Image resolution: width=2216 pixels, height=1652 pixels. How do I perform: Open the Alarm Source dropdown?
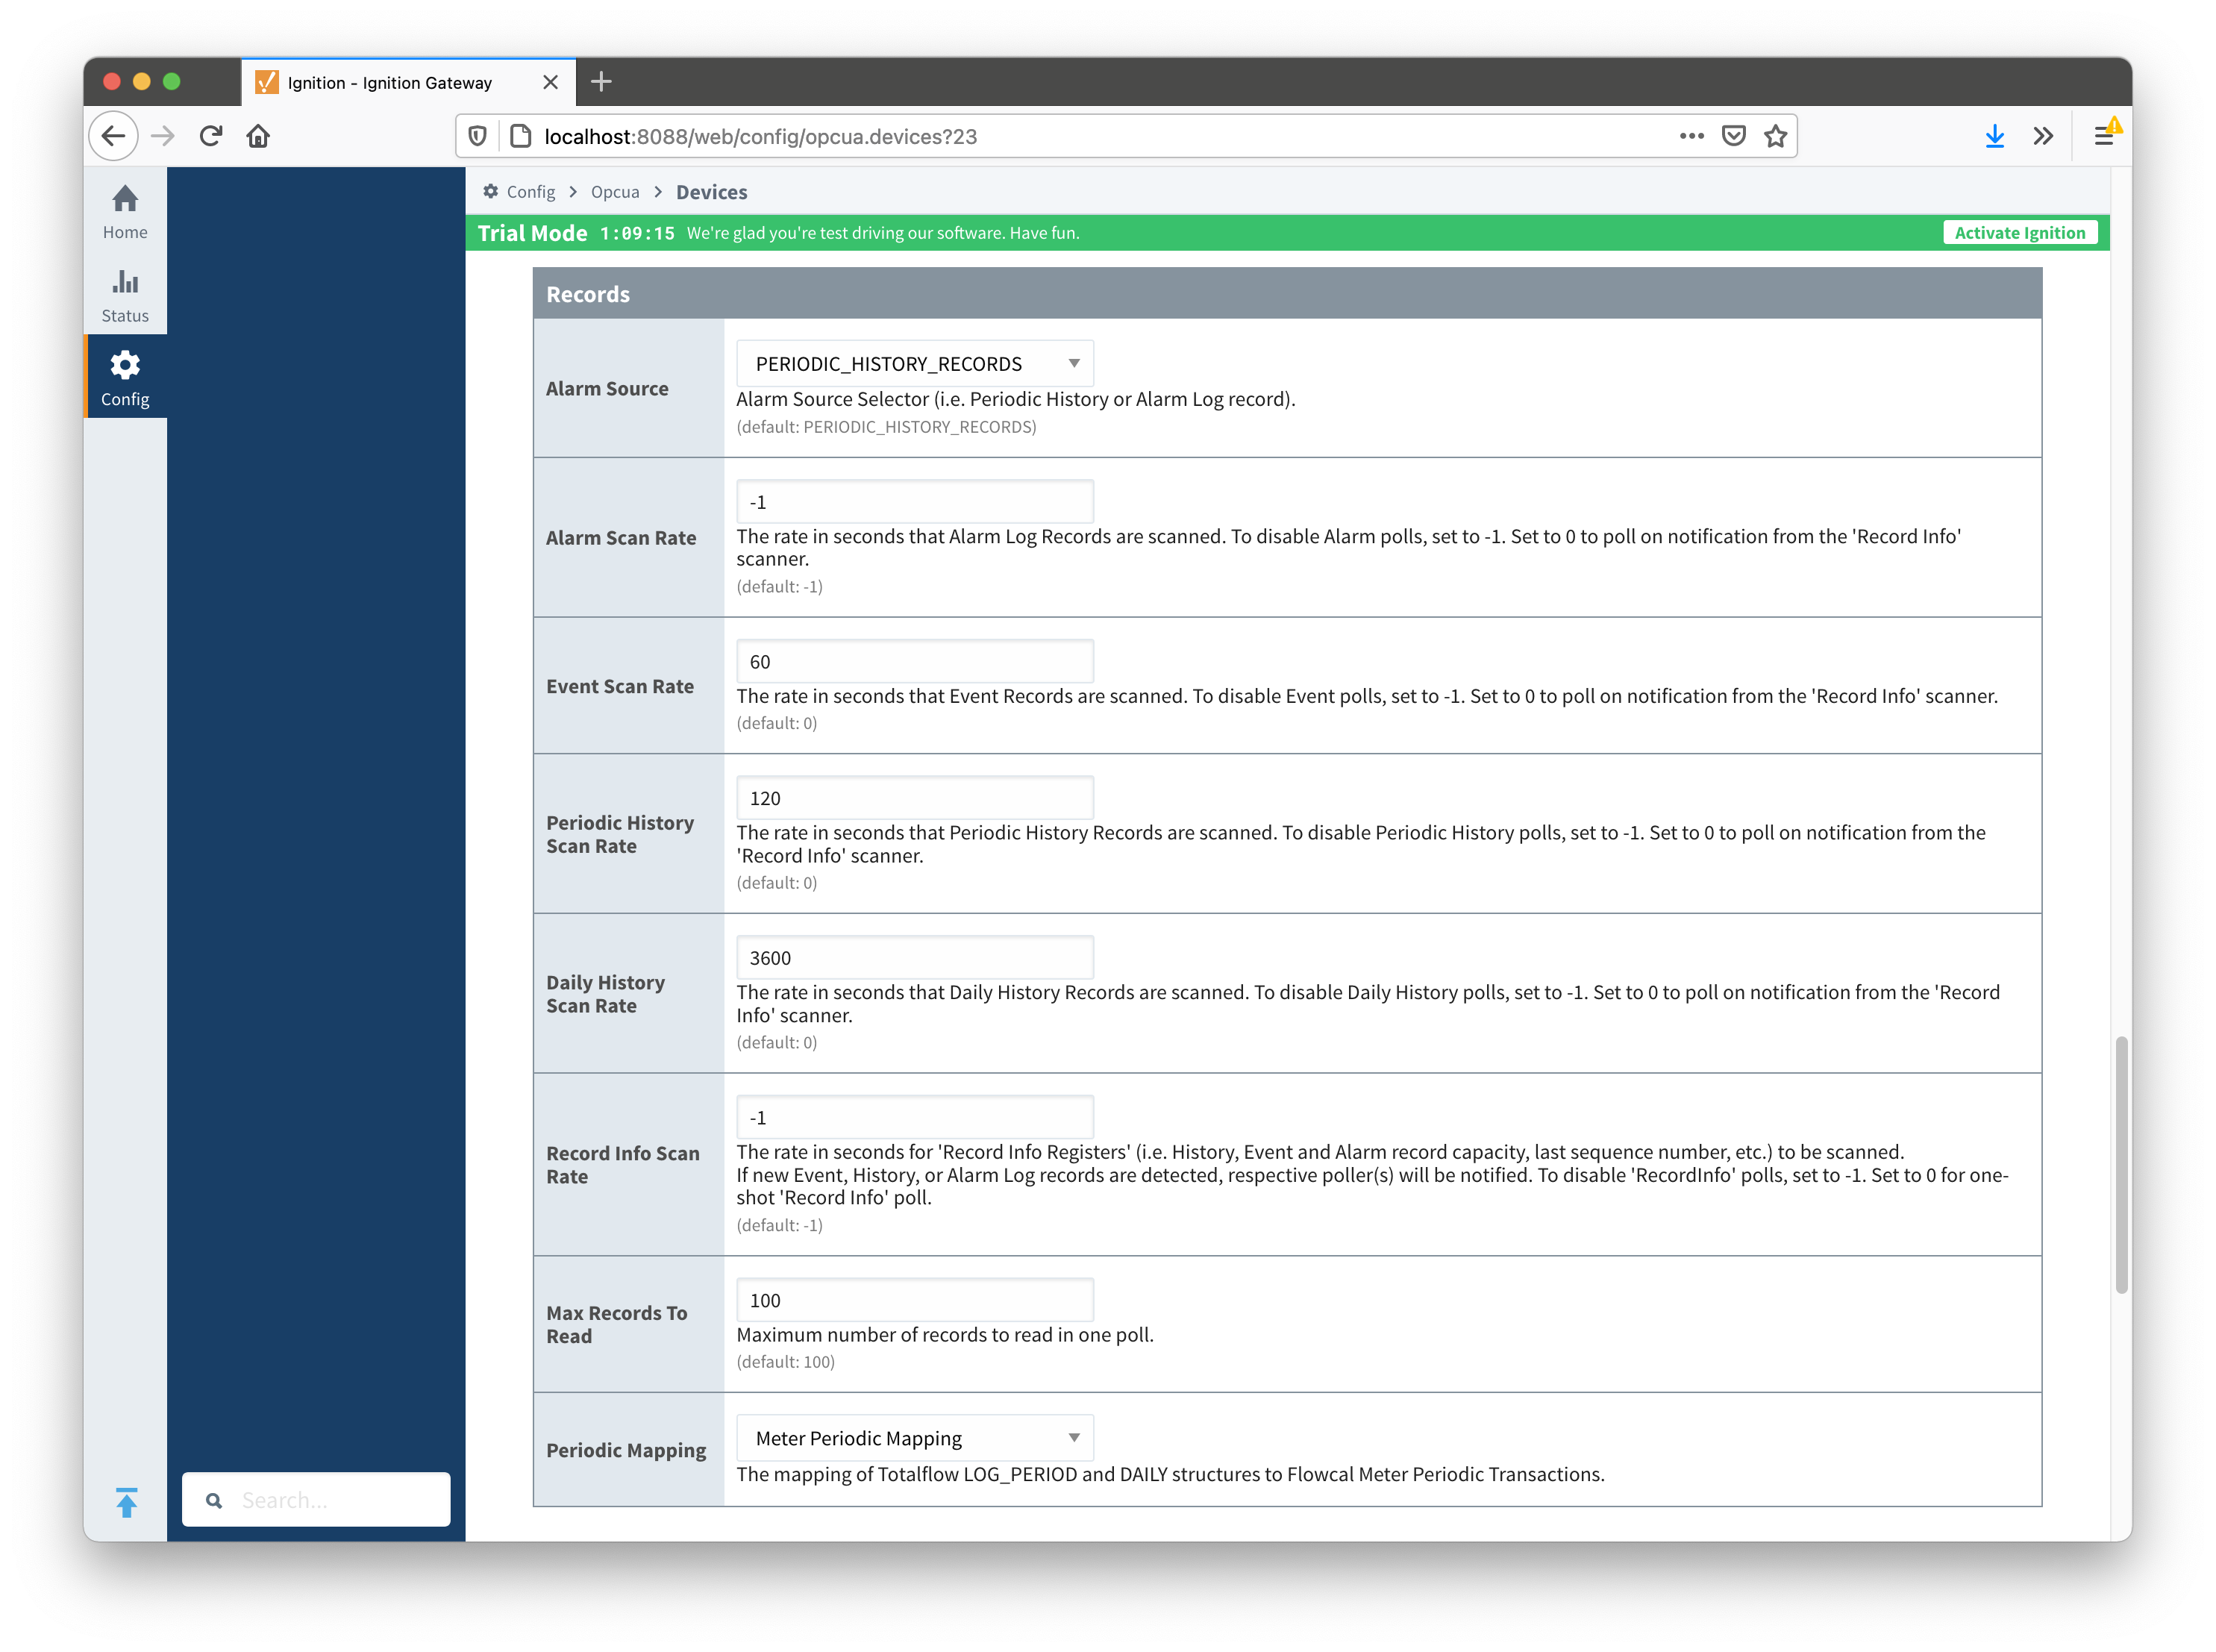(x=914, y=363)
